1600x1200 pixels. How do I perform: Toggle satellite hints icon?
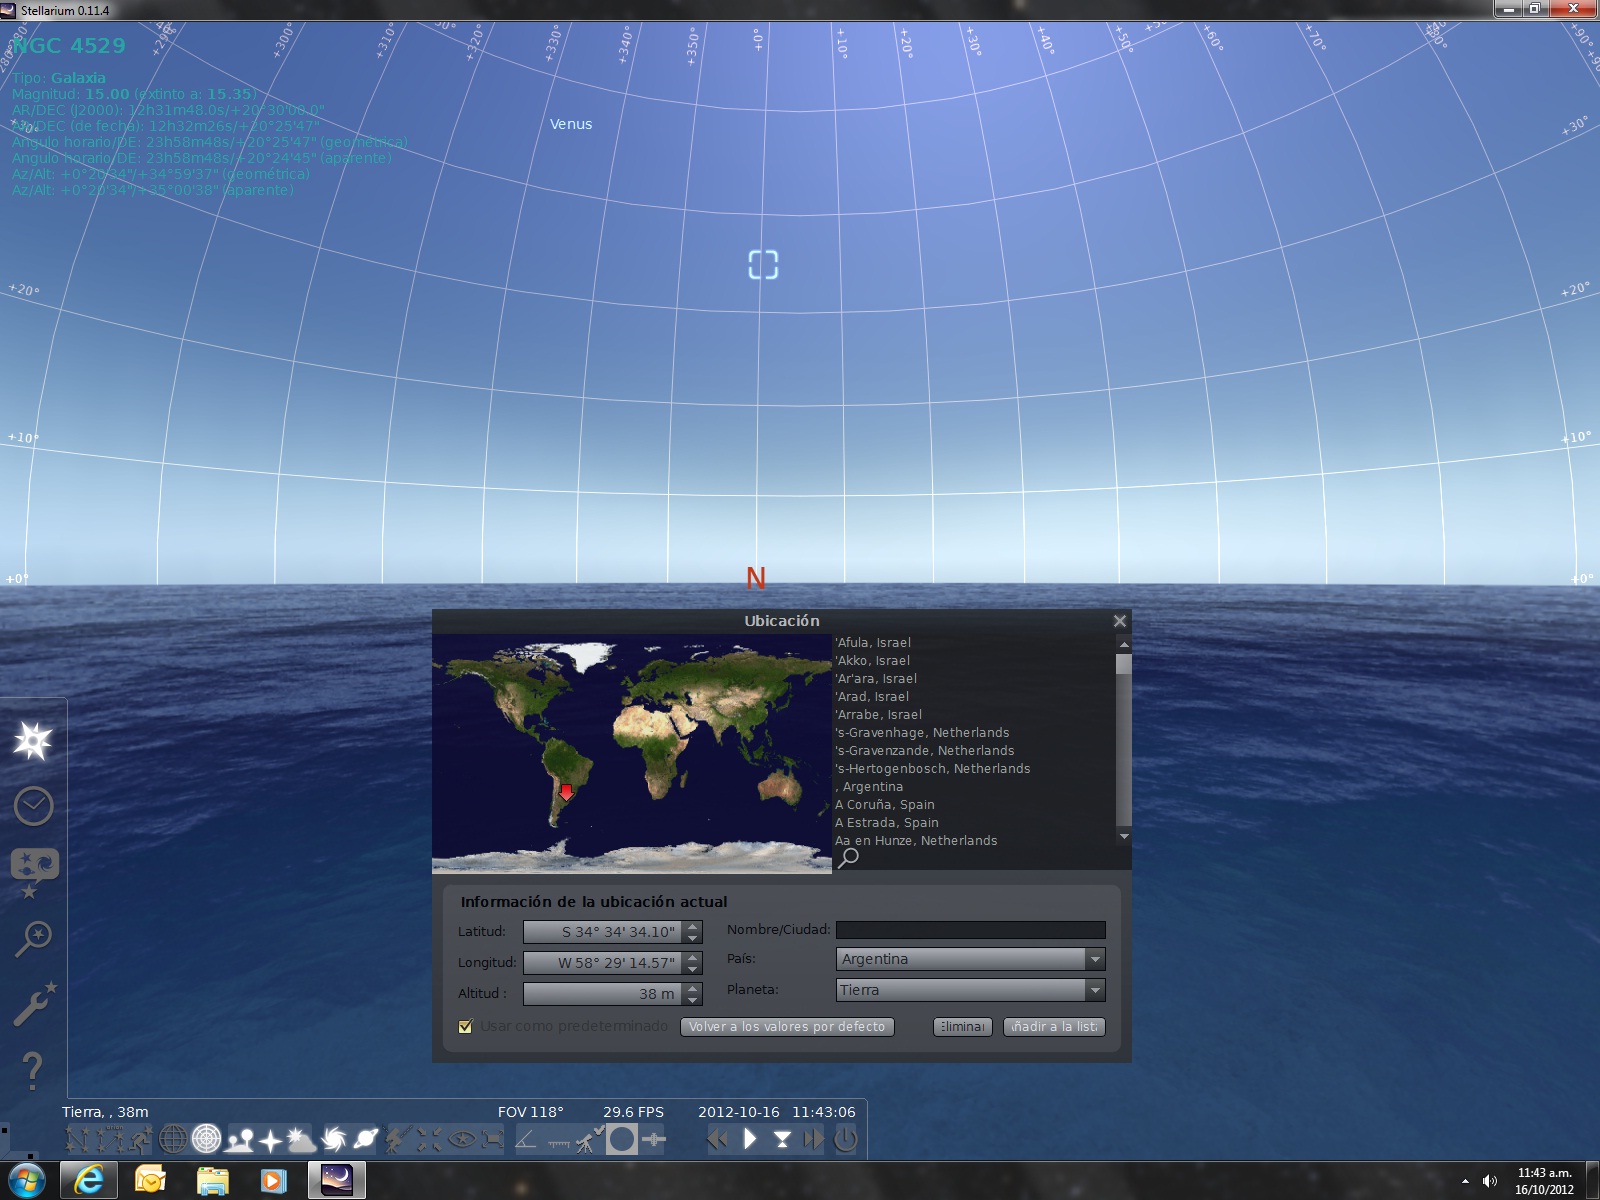click(654, 1138)
